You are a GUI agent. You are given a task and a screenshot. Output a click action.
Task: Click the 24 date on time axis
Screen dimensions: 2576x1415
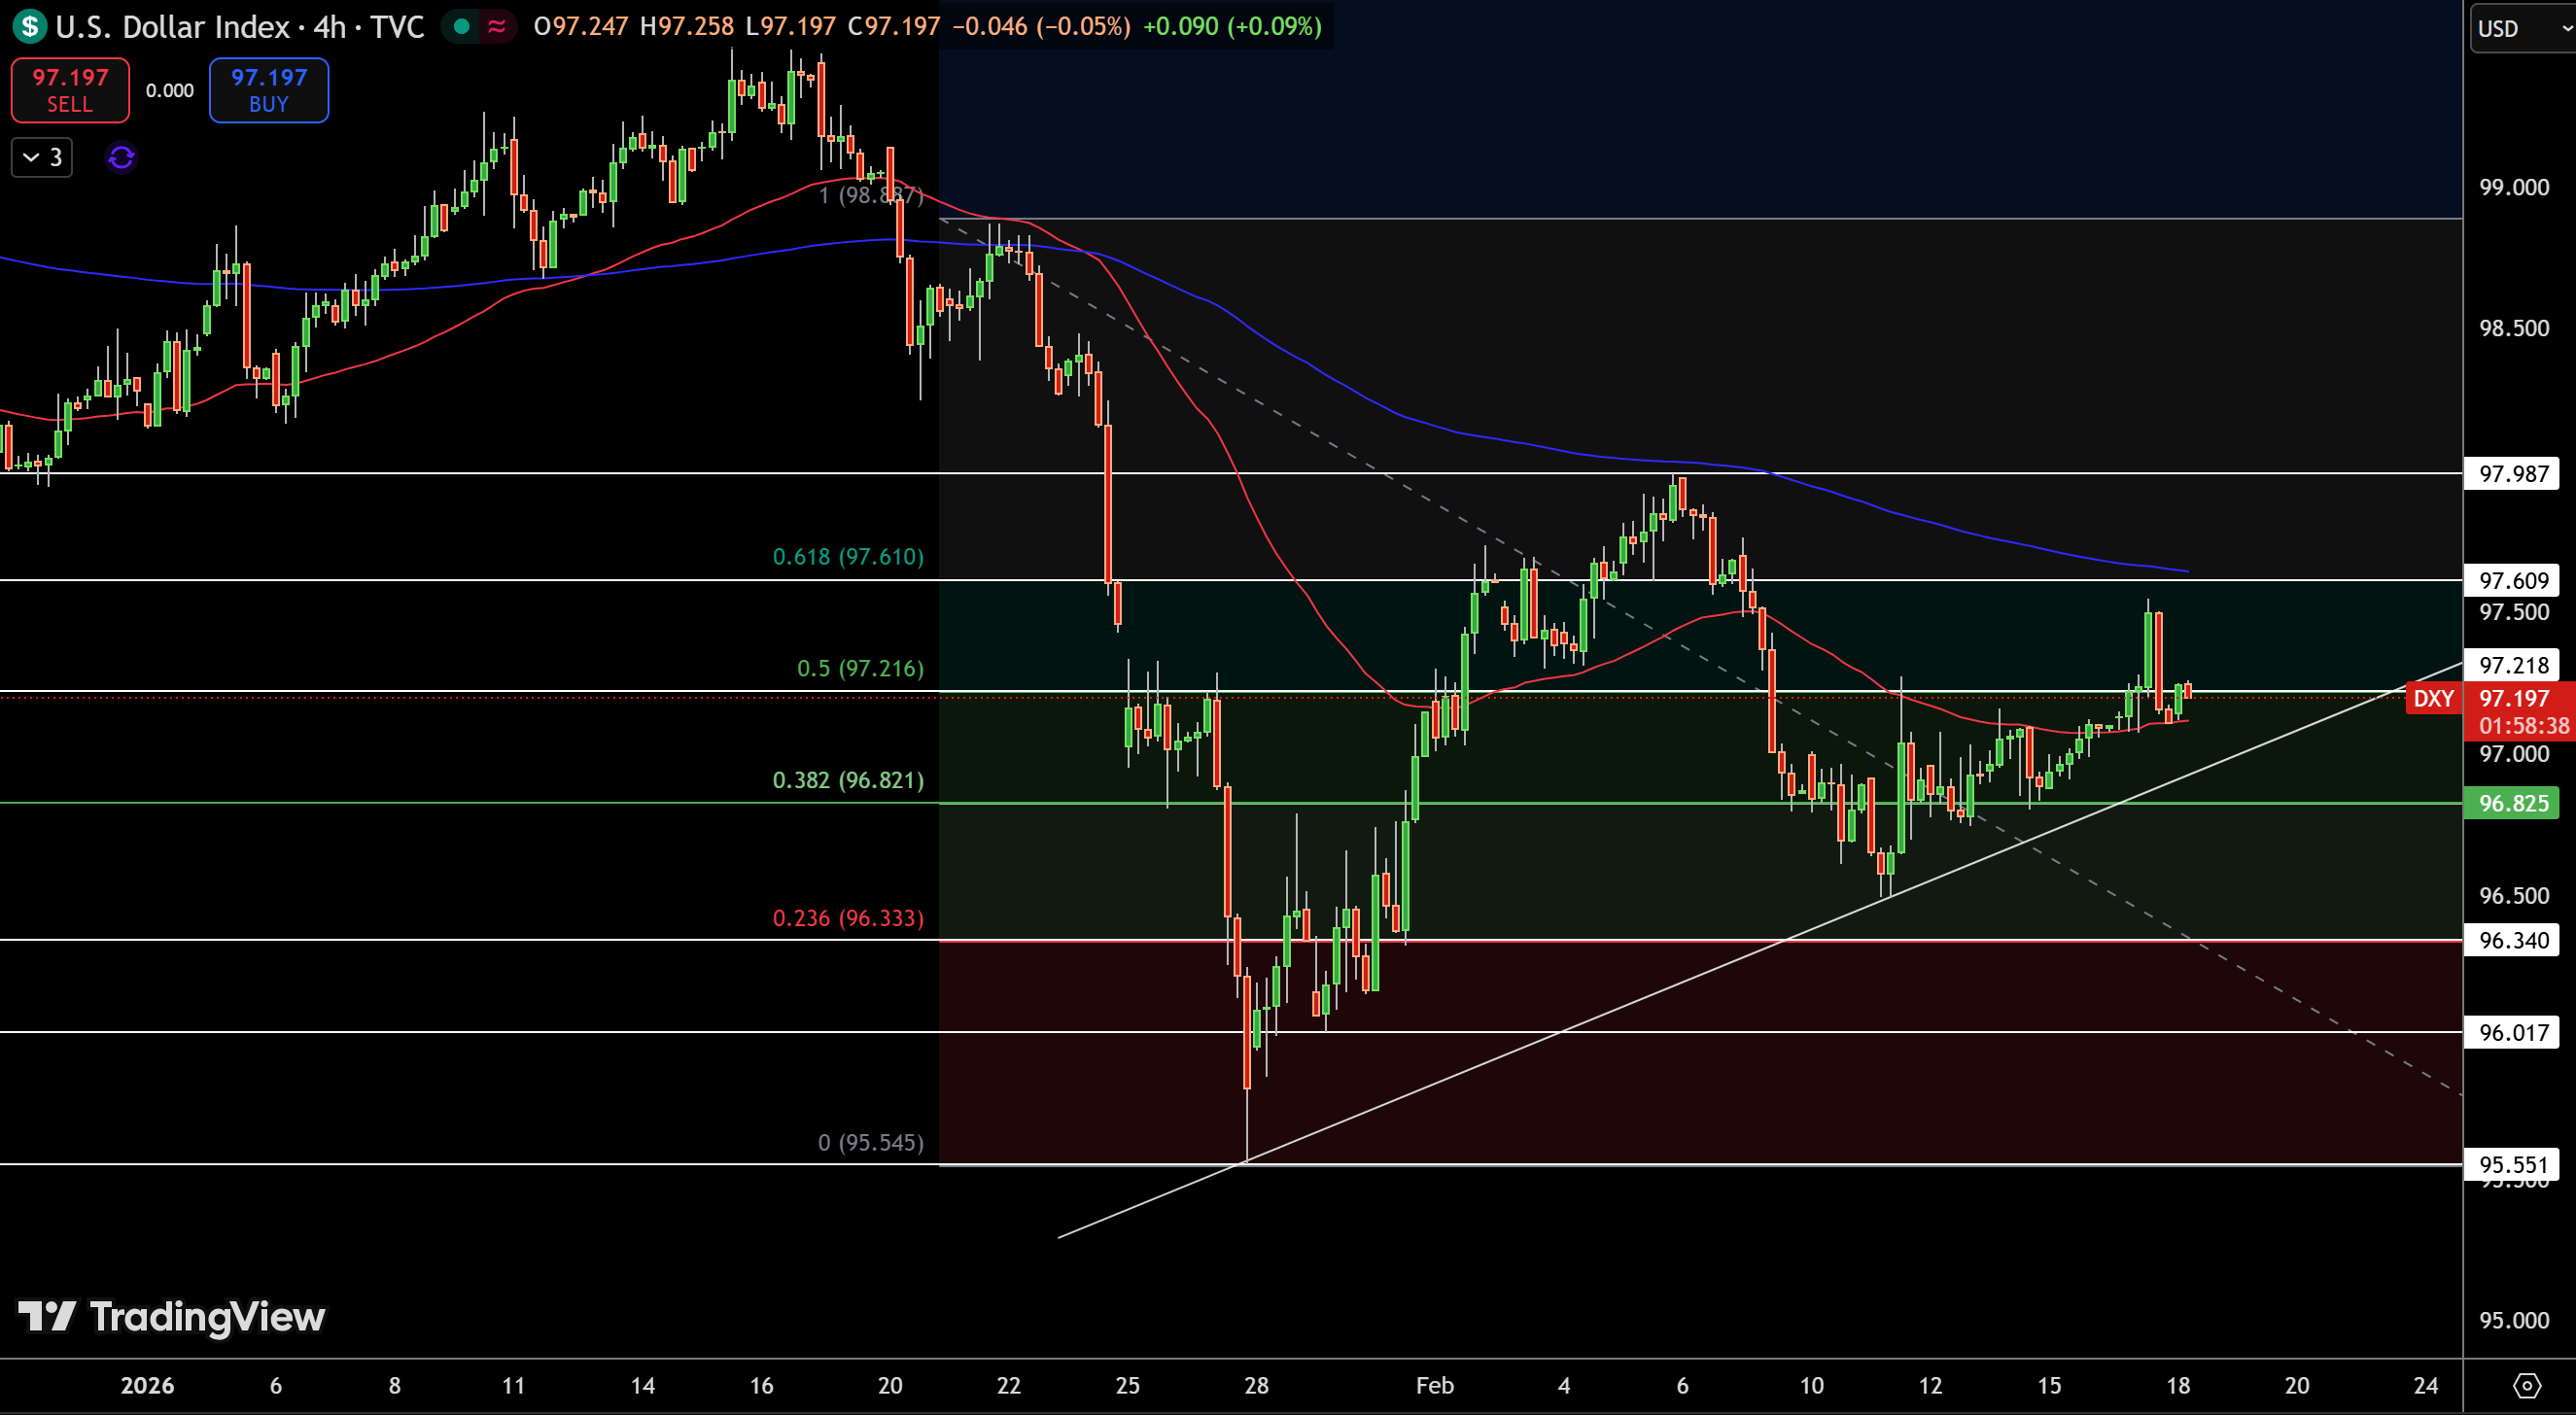(2425, 1385)
